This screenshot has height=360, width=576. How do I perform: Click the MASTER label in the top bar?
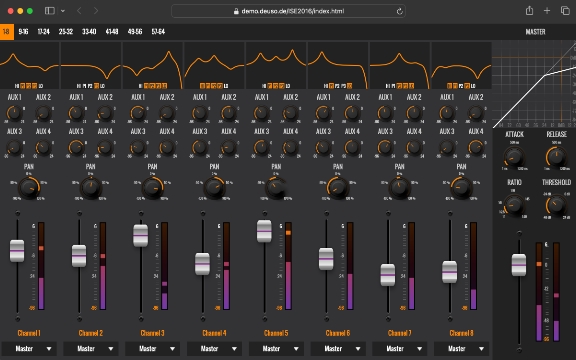click(535, 32)
